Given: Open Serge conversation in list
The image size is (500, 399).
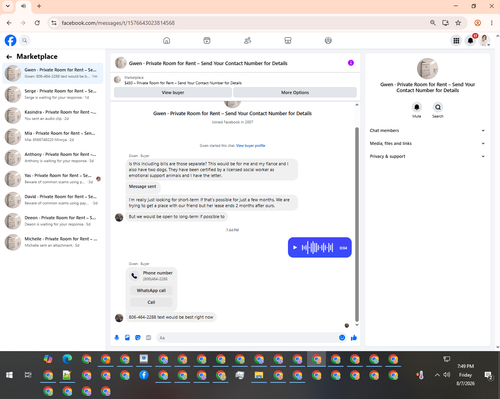Looking at the screenshot, I should coord(53,94).
